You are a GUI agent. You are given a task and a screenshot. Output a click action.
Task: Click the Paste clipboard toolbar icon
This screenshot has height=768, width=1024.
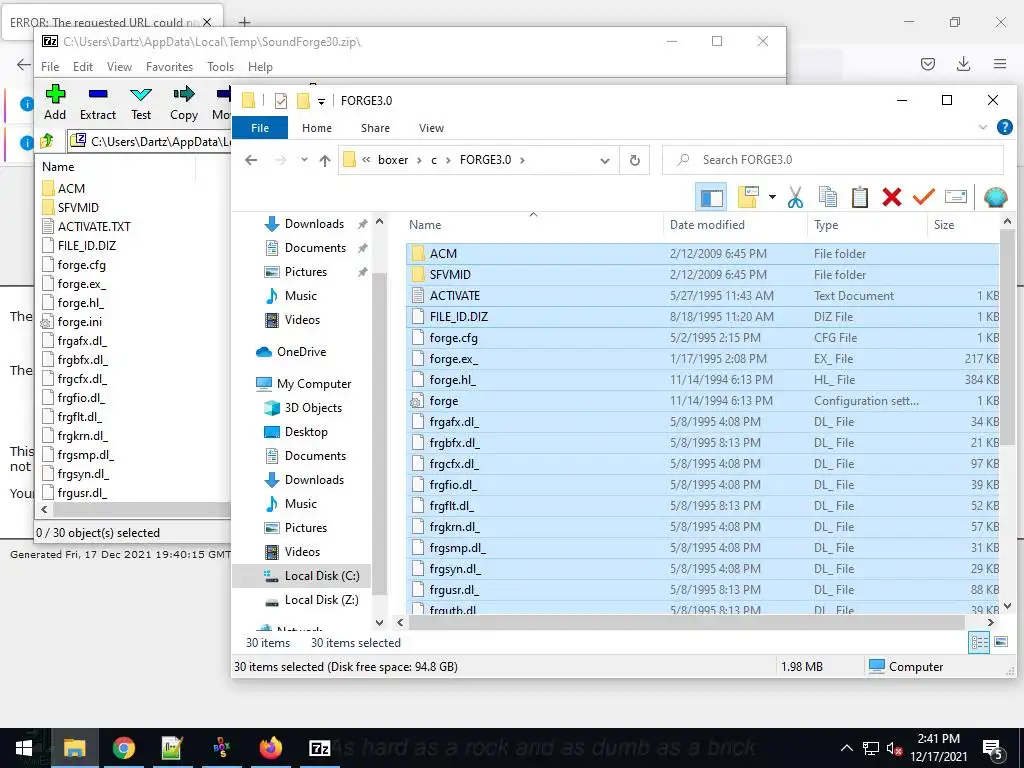tap(859, 197)
